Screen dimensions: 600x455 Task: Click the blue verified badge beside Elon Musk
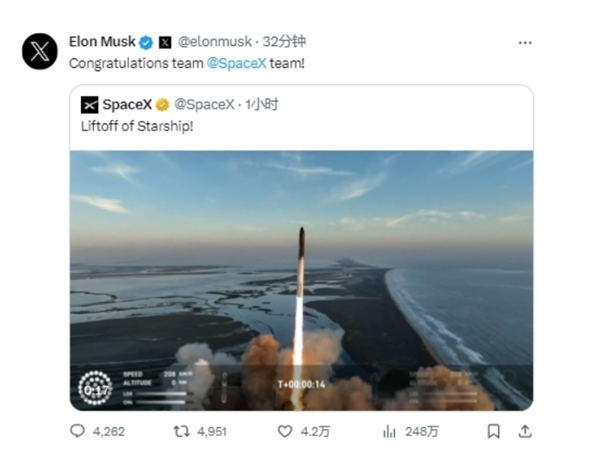click(x=146, y=42)
